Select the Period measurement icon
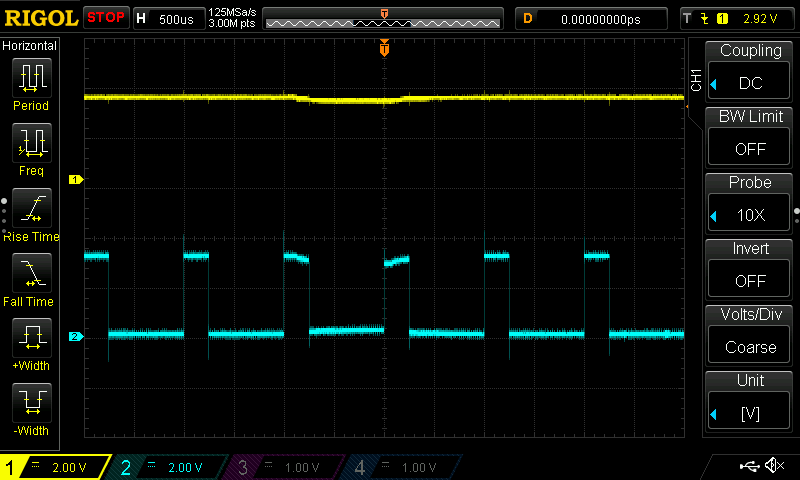 point(32,78)
